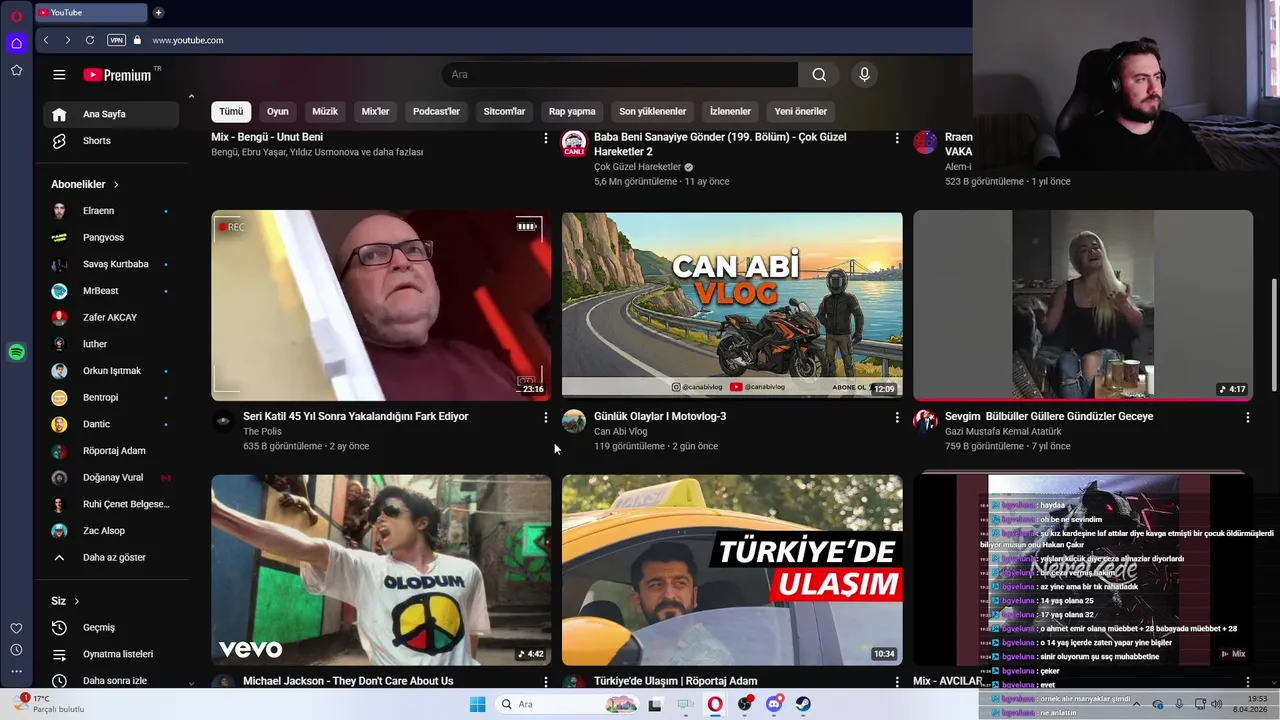
Task: Select the Yeni öneriler filter chip
Action: point(801,111)
